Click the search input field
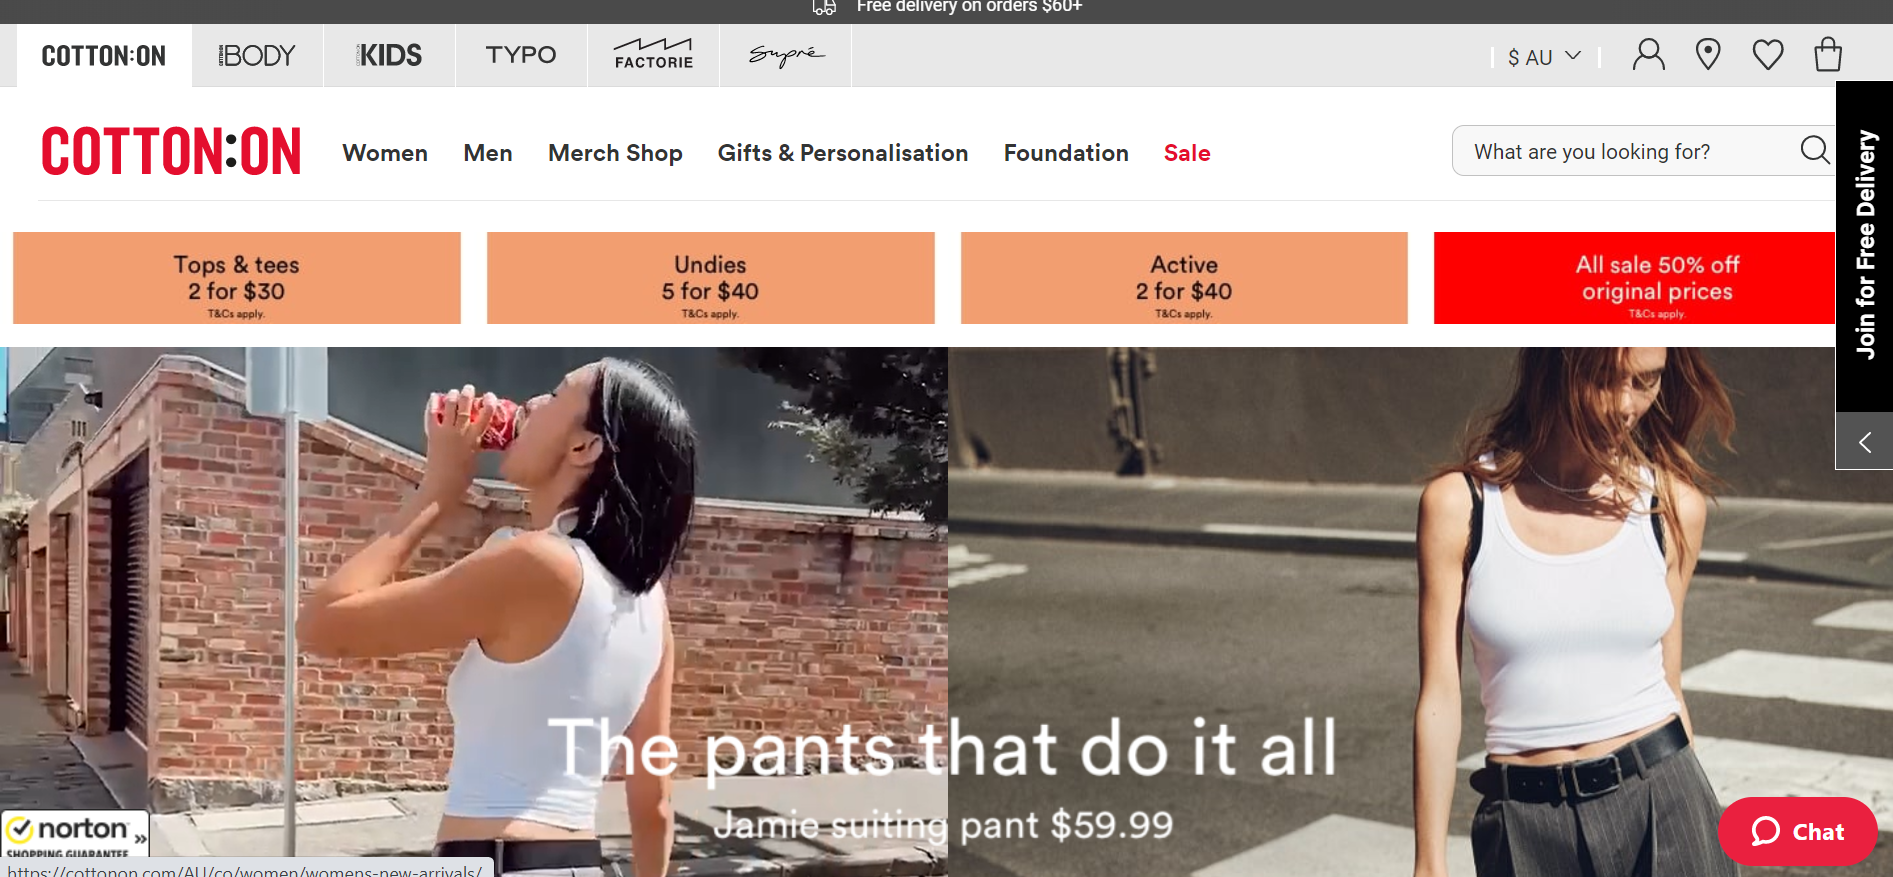This screenshot has width=1893, height=877. coord(1620,151)
